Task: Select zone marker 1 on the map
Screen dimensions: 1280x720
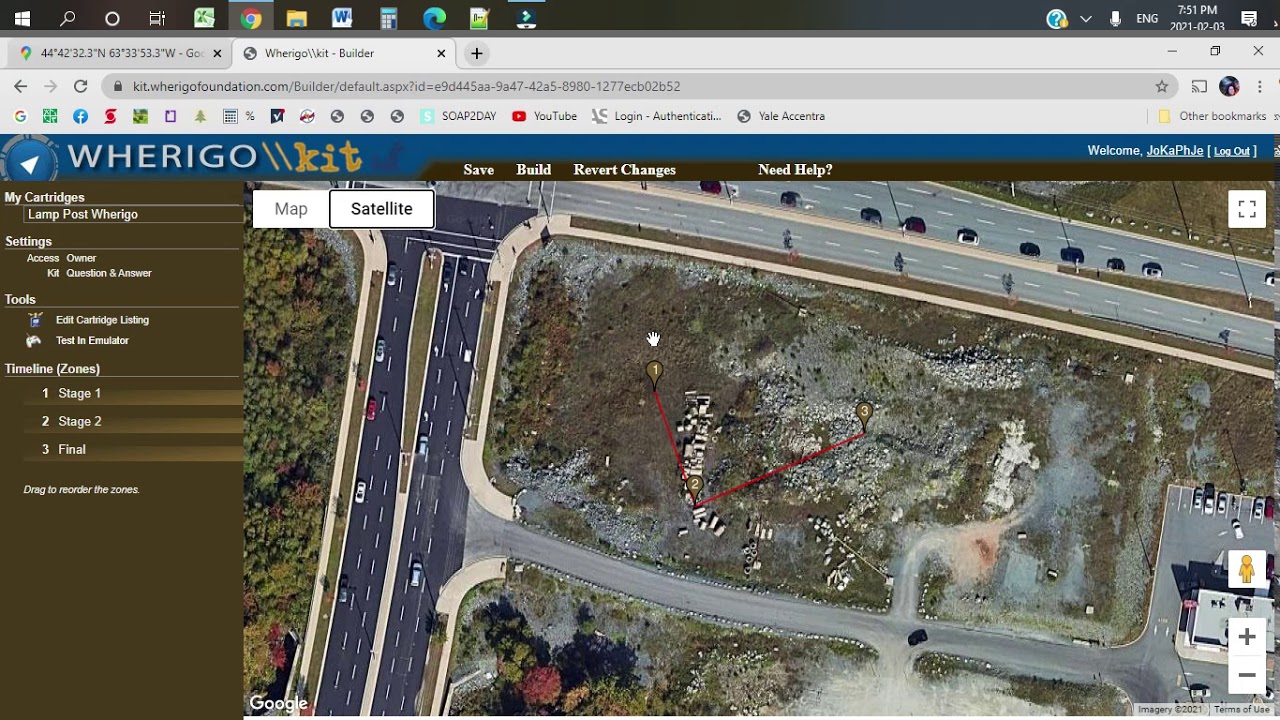Action: point(654,374)
